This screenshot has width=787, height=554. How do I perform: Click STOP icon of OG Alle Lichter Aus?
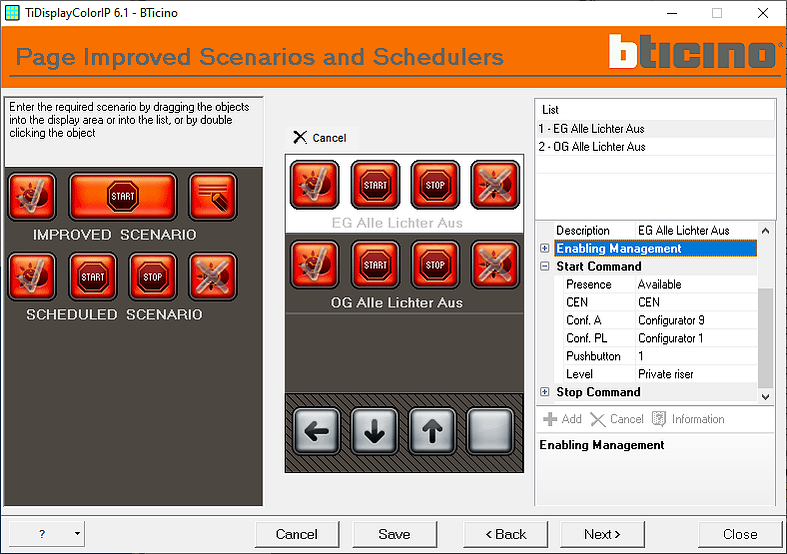[435, 264]
